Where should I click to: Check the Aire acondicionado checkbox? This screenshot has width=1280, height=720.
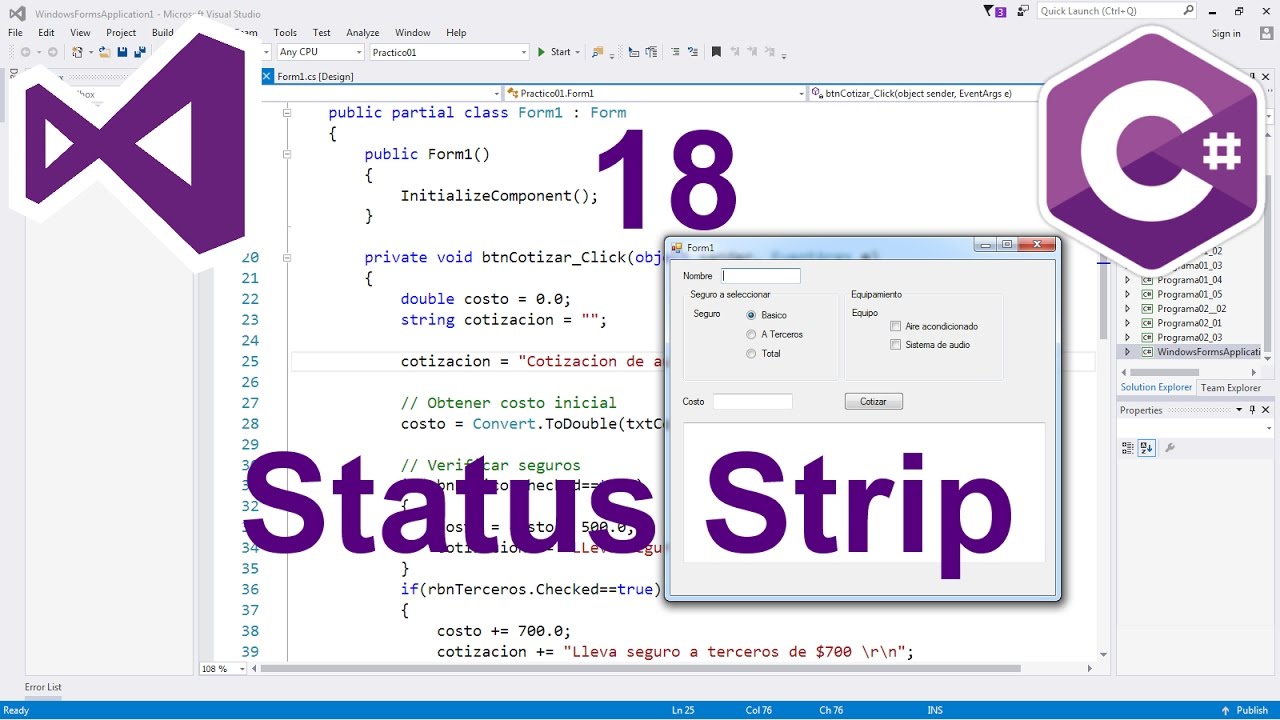tap(896, 326)
